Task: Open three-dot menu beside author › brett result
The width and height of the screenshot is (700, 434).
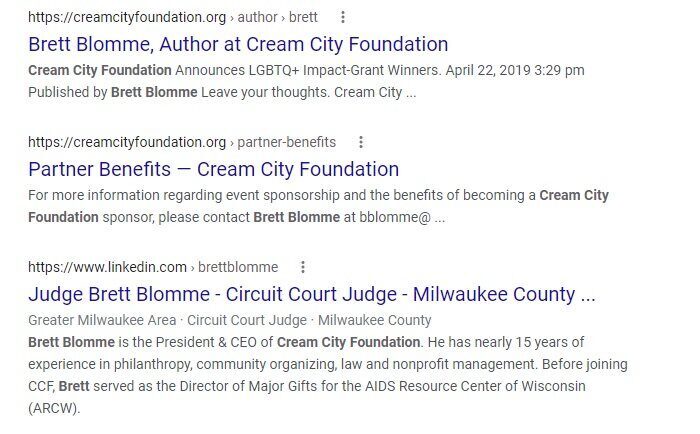Action: point(342,17)
